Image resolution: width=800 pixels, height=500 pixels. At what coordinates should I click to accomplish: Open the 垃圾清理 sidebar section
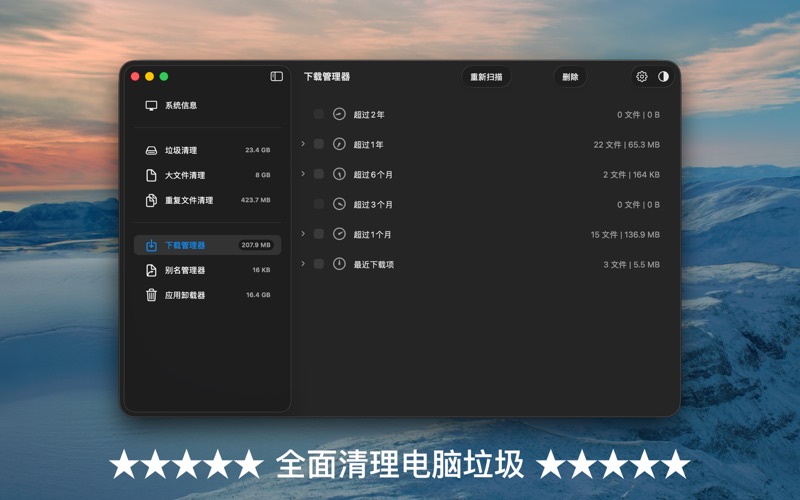pyautogui.click(x=207, y=151)
